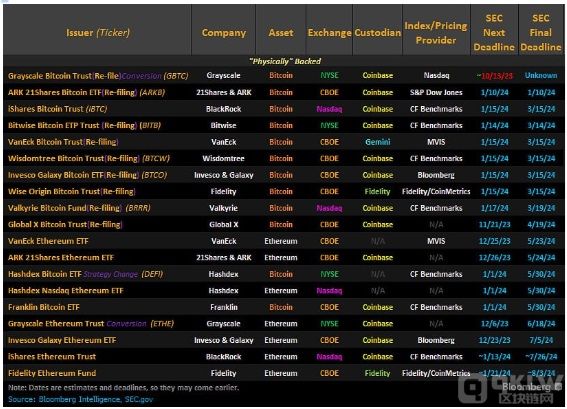This screenshot has width=567, height=409.
Task: Click 'Invesco & Galaxy' company in Ethereum ETF row
Action: [223, 340]
